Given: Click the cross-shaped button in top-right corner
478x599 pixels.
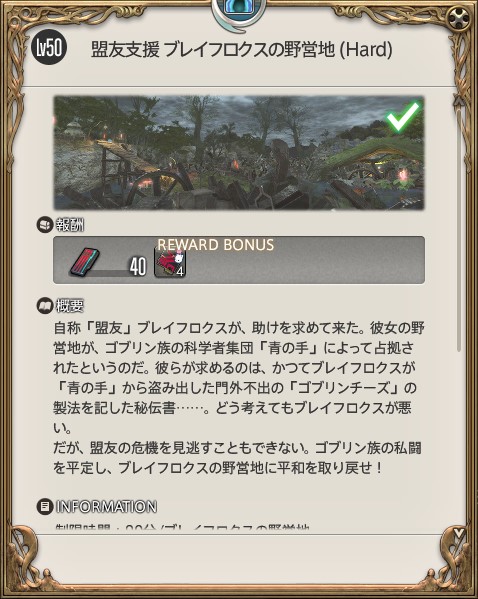Looking at the screenshot, I should click(456, 18).
